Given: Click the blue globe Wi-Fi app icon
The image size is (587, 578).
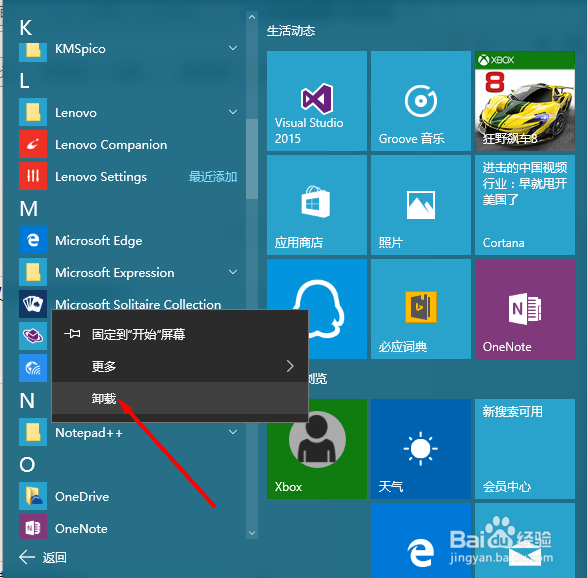Looking at the screenshot, I should pos(33,368).
